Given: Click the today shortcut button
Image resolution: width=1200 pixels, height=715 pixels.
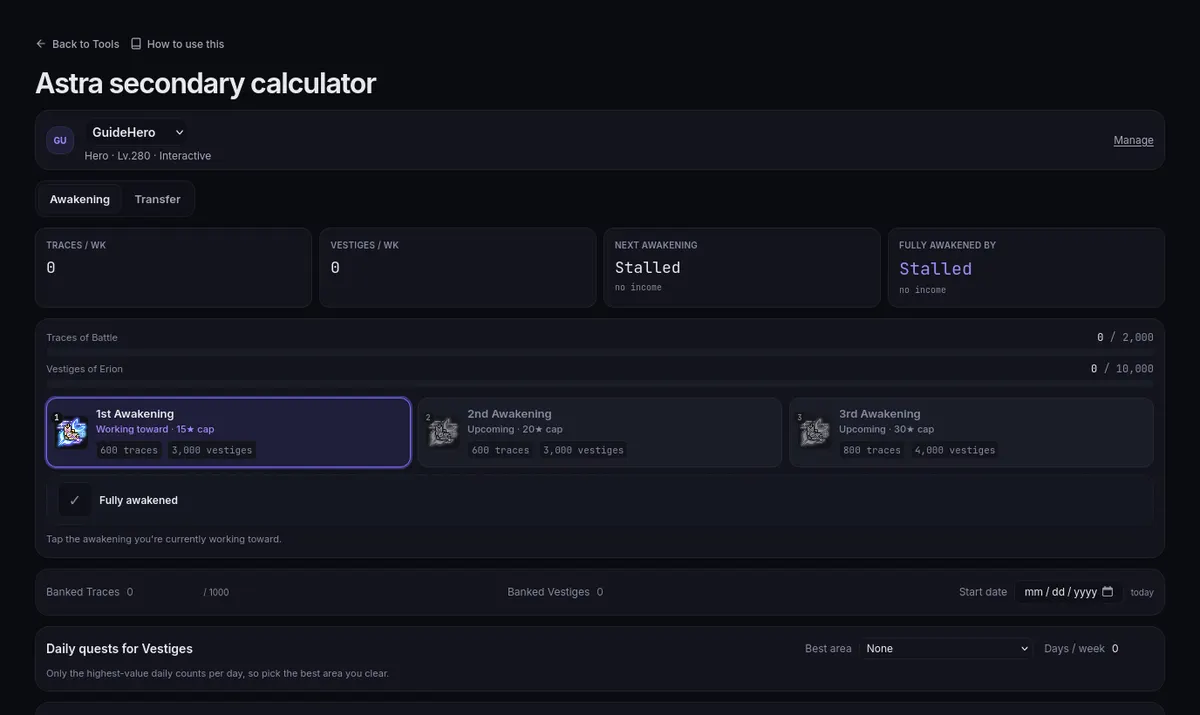Looking at the screenshot, I should 1142,592.
